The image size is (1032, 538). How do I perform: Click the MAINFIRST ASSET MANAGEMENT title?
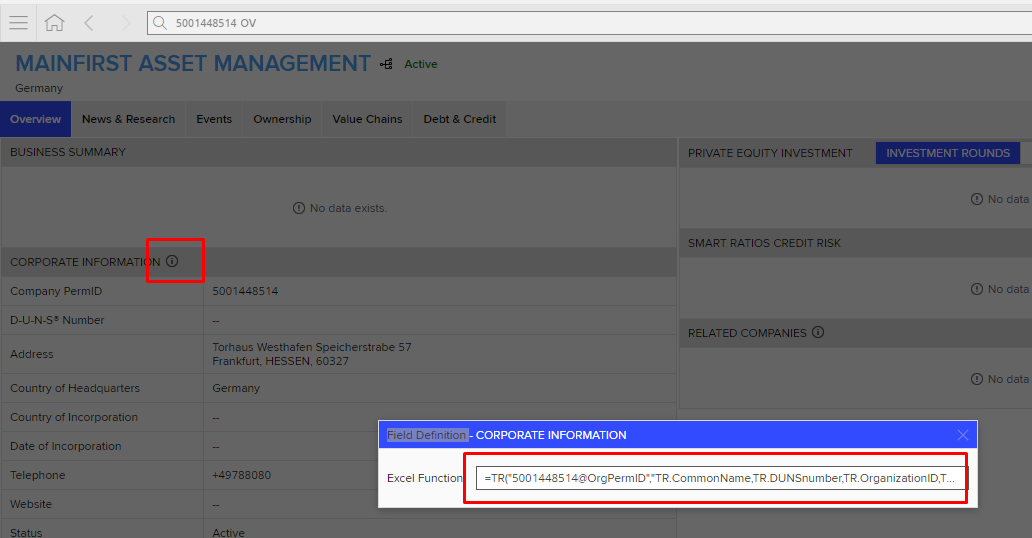[193, 64]
